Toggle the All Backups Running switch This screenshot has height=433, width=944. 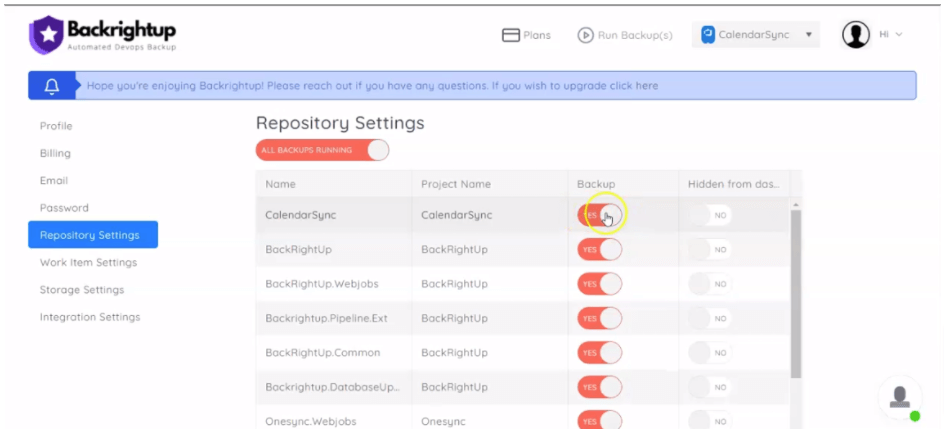pyautogui.click(x=322, y=150)
